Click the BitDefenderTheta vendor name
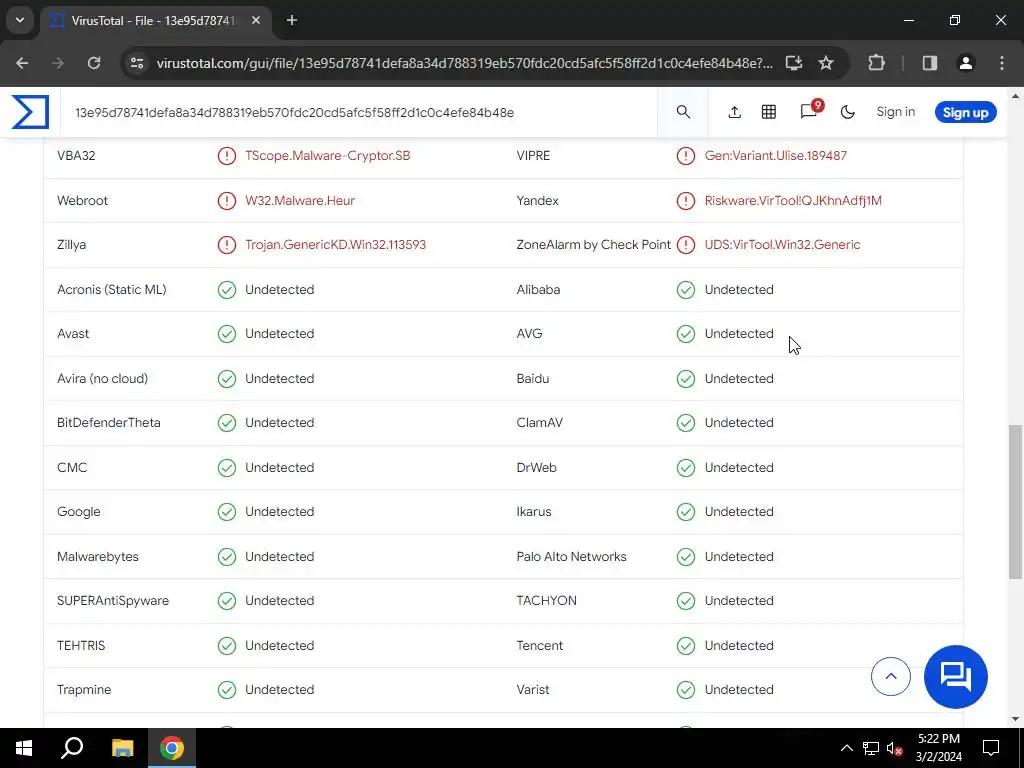 point(108,423)
